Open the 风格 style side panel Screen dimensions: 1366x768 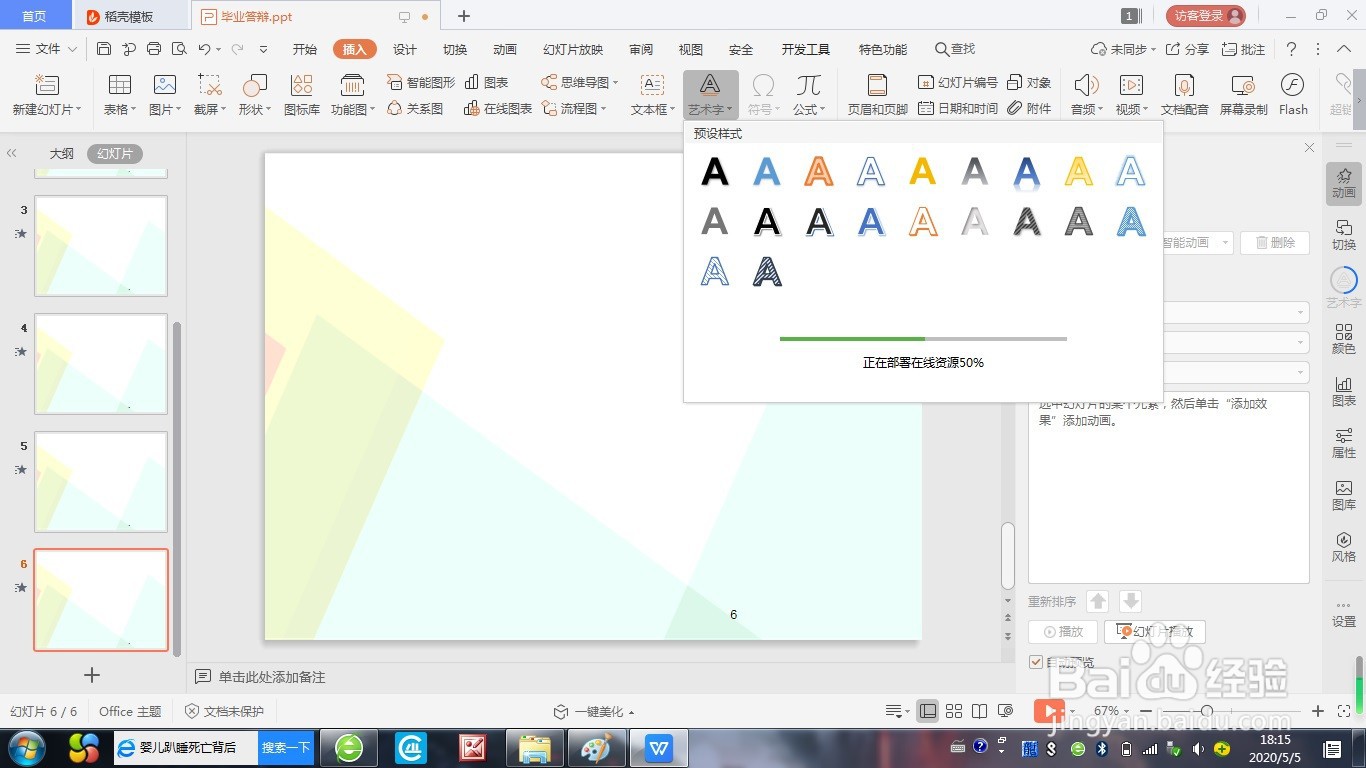click(x=1344, y=547)
